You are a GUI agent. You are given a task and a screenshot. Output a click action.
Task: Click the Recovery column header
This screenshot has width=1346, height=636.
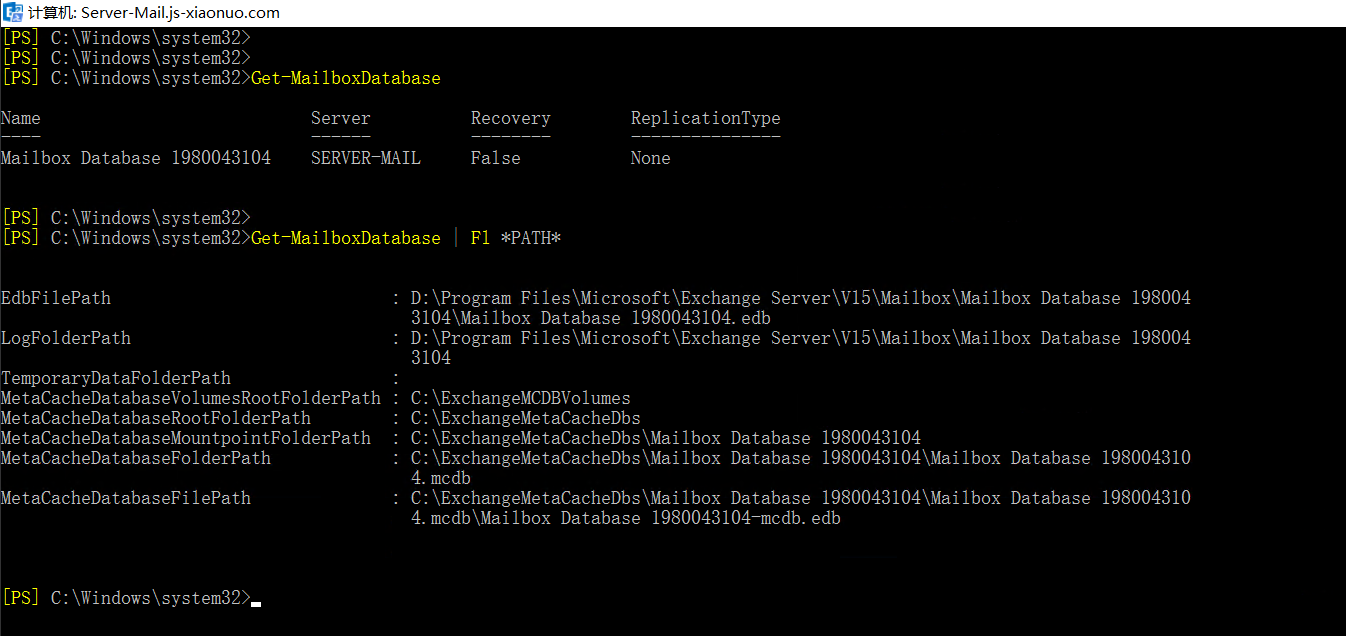[511, 118]
